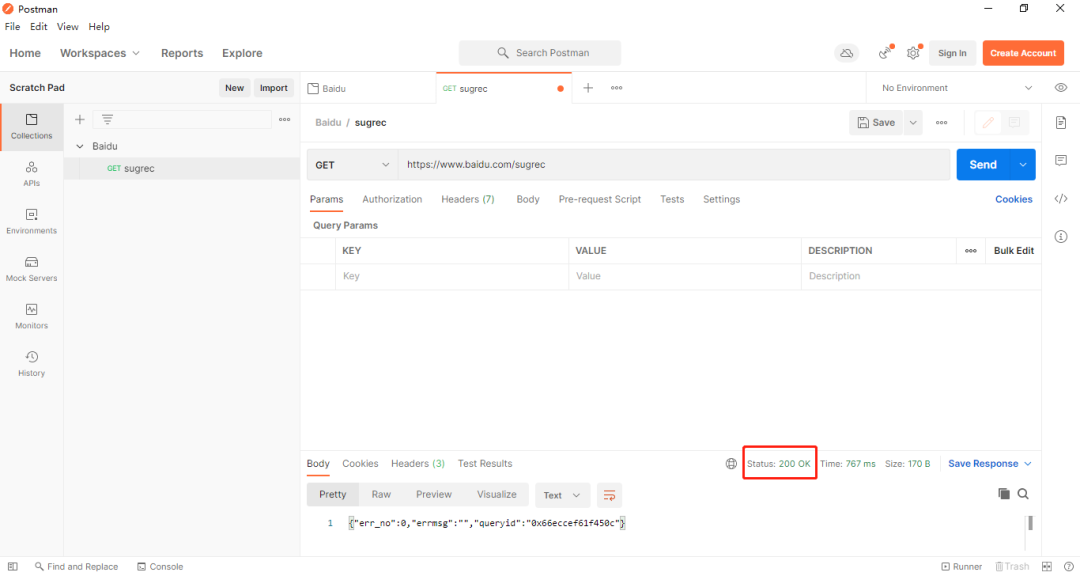Open the APIs sidebar panel

tap(32, 174)
